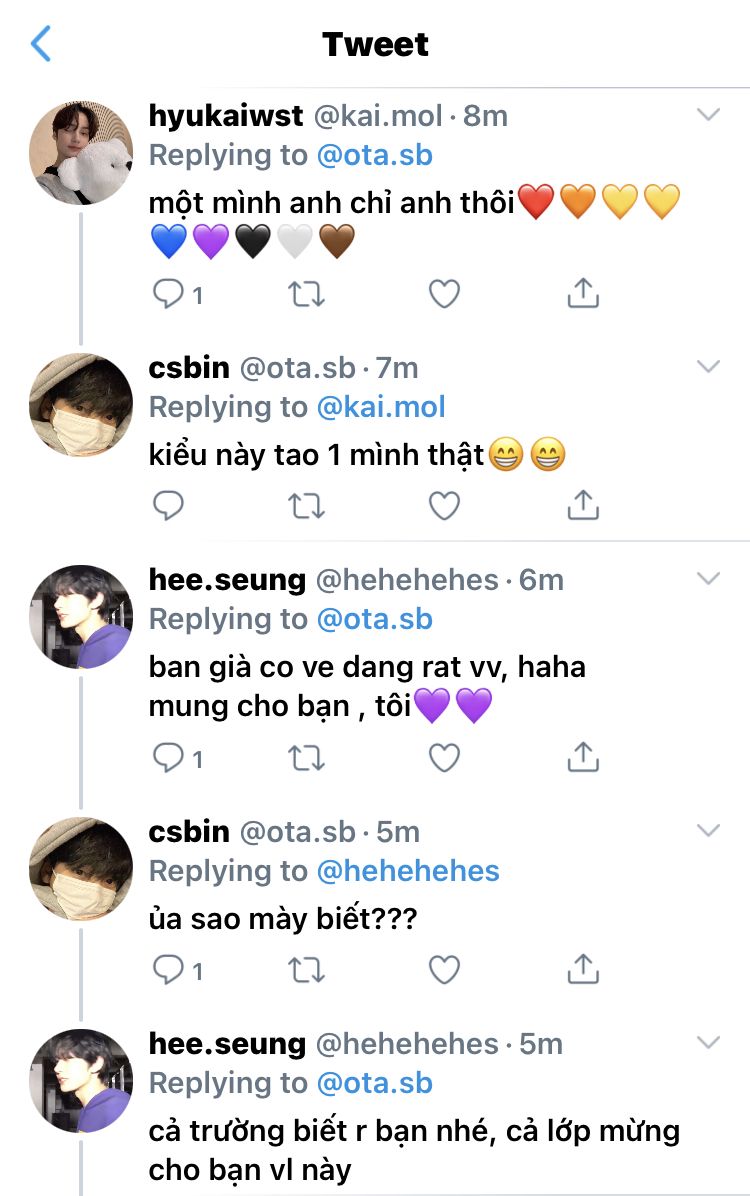Open @hehehehes mention in csbin's reply
Image resolution: width=750 pixels, height=1196 pixels.
pos(408,871)
